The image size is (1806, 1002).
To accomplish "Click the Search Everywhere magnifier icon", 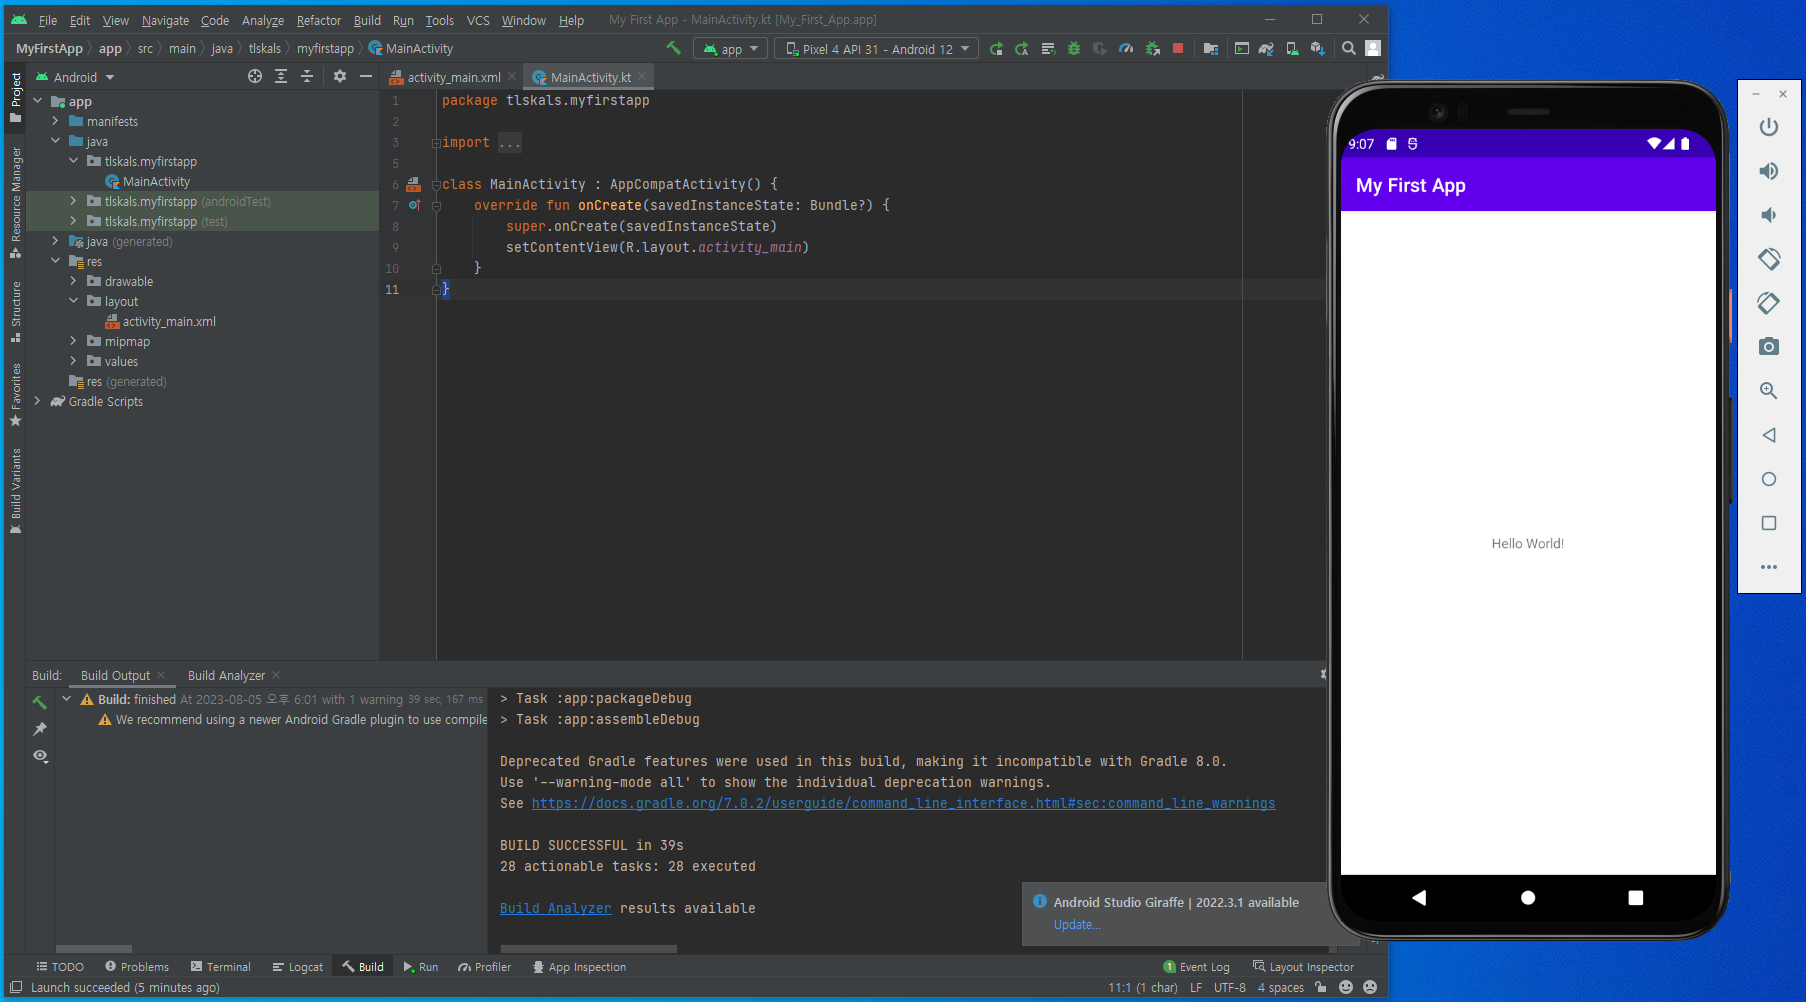I will 1349,48.
